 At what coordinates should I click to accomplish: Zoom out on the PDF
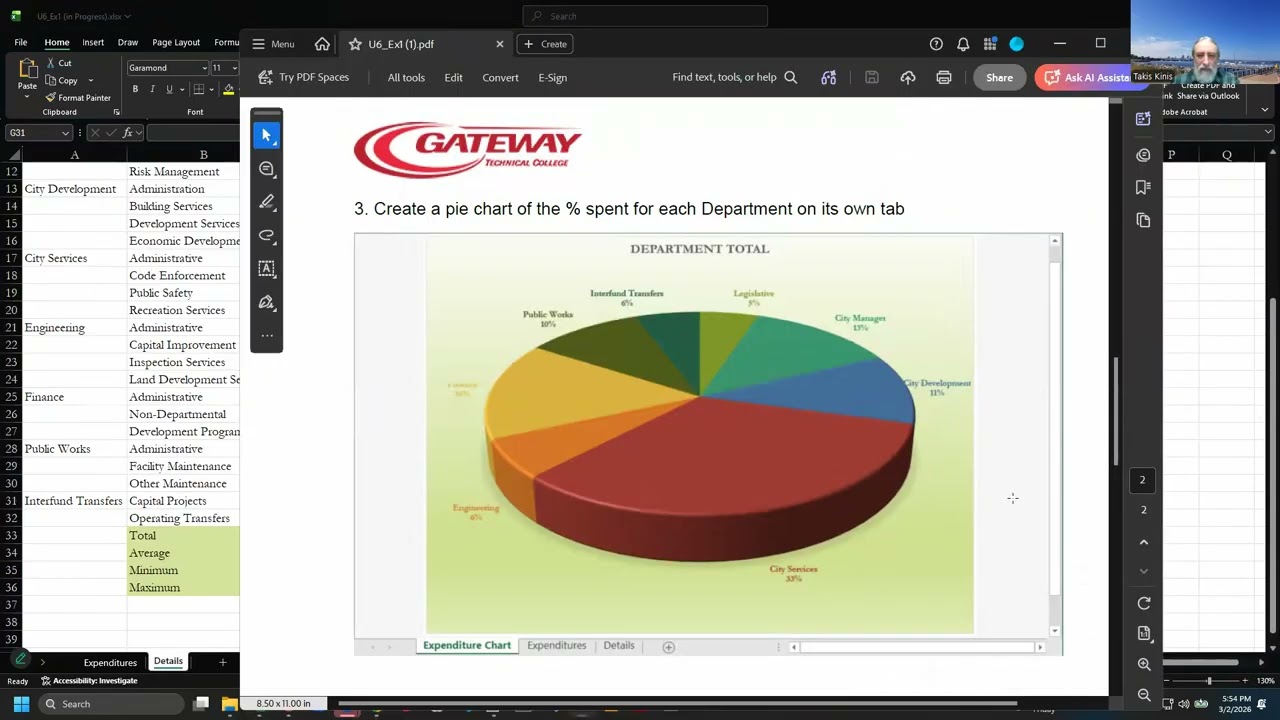[x=1144, y=695]
